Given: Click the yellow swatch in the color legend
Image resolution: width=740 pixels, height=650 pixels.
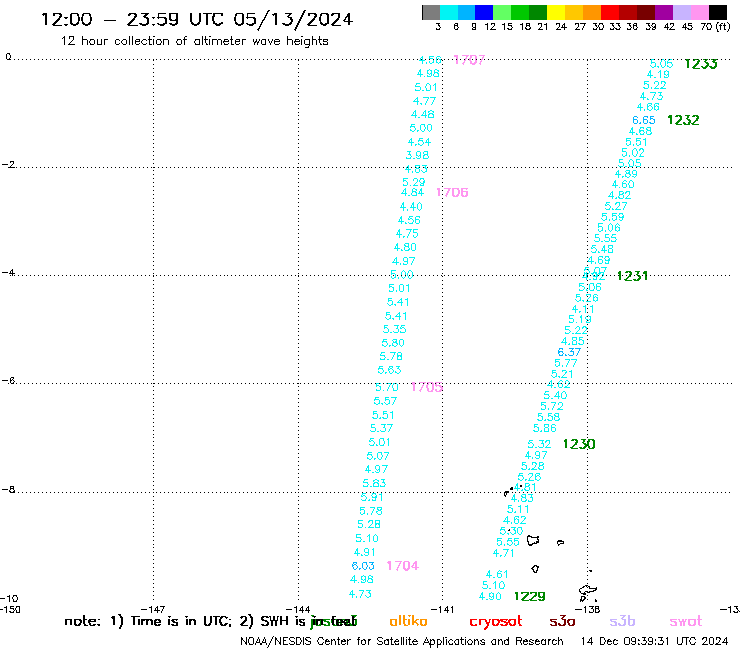Looking at the screenshot, I should pyautogui.click(x=556, y=12).
